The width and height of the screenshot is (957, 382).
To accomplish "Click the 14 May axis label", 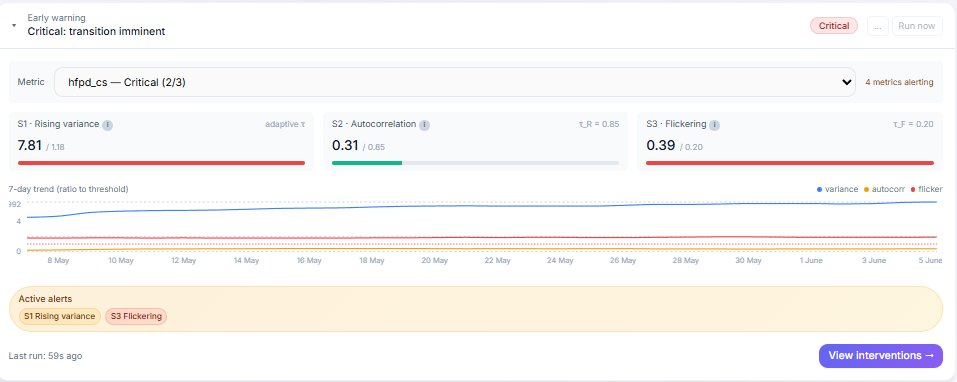I will pos(247,261).
